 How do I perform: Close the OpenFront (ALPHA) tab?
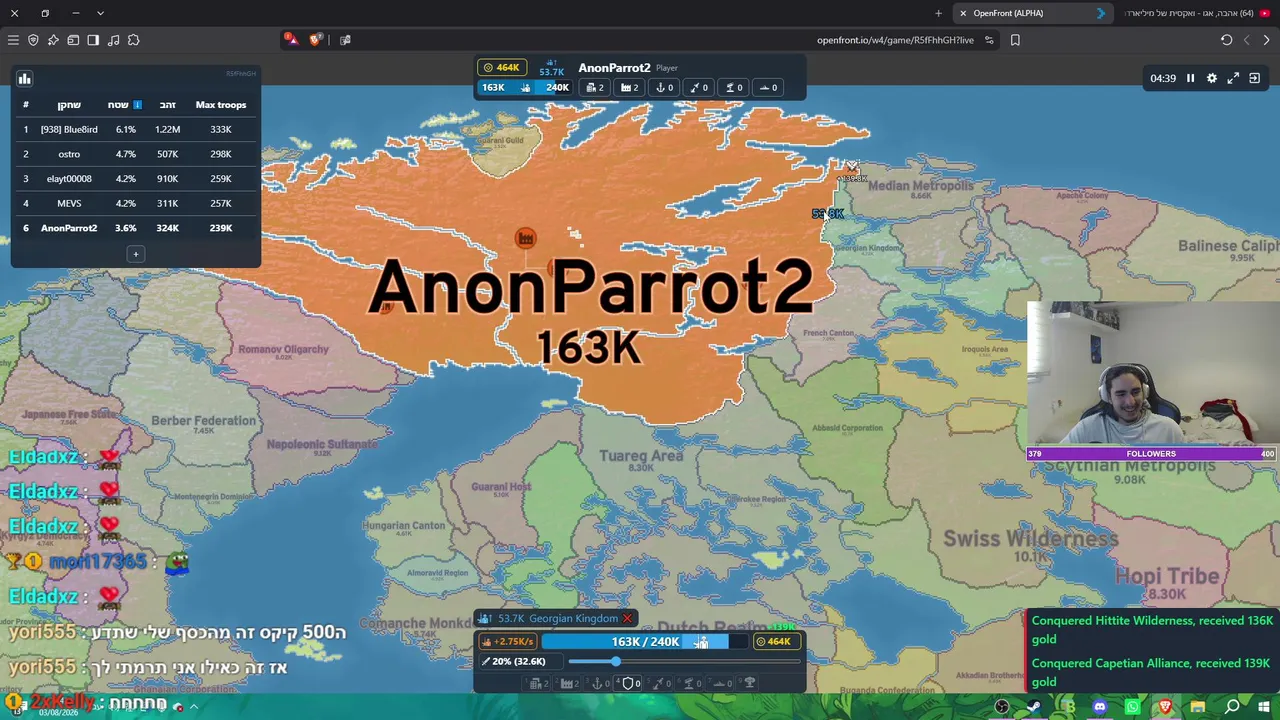[963, 13]
